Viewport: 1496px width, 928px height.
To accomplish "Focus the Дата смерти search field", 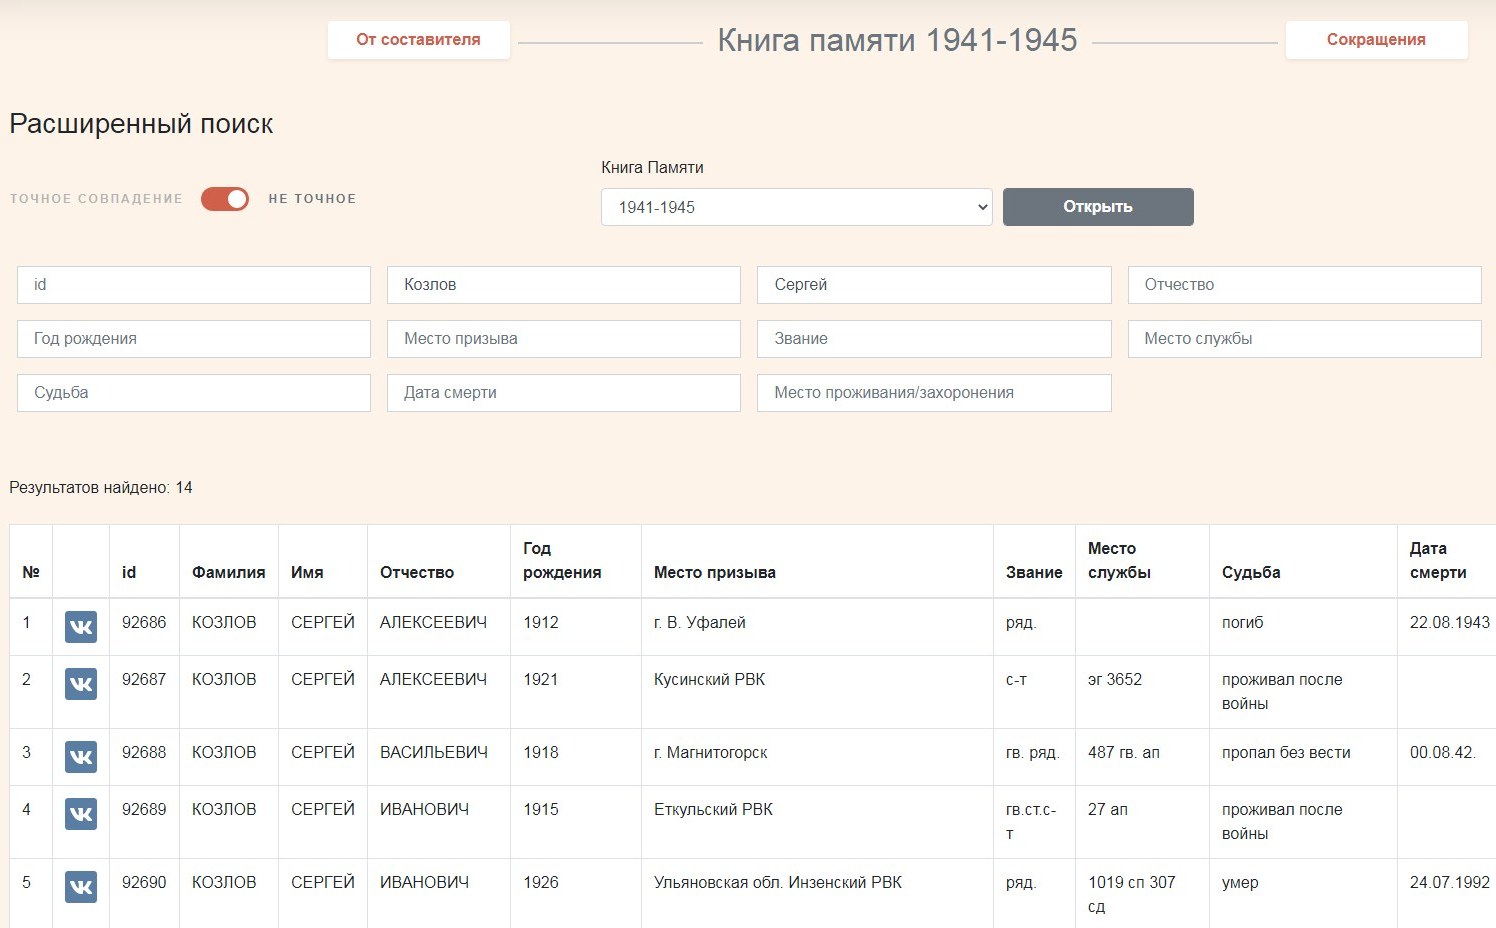I will 564,393.
